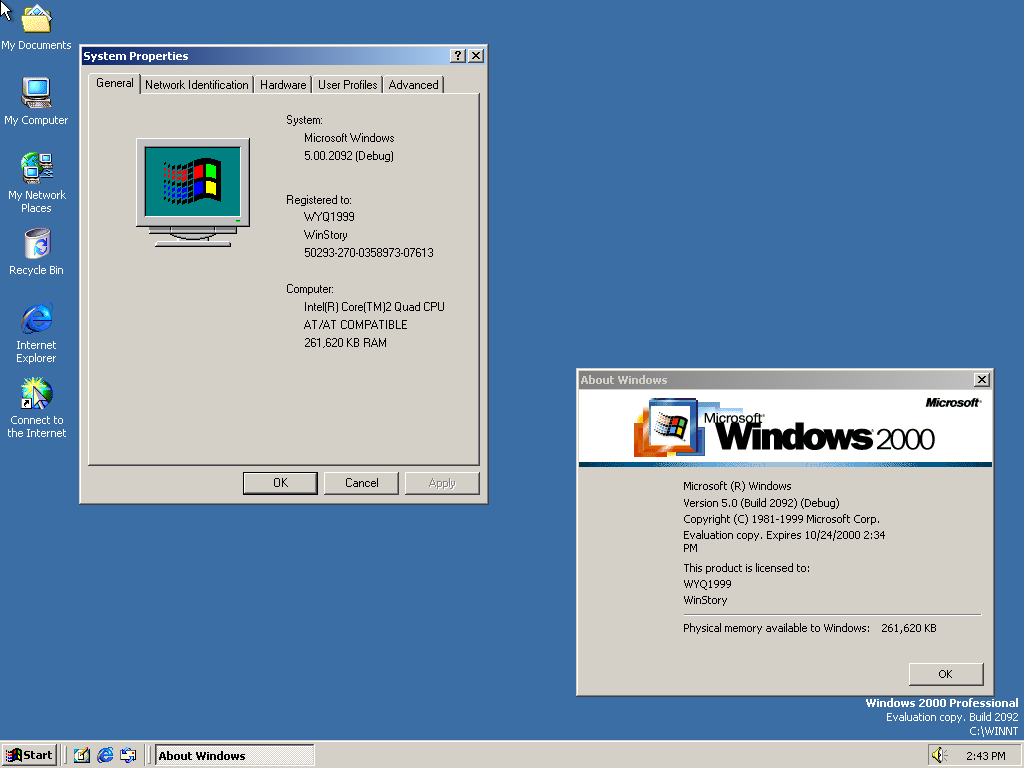
Task: Switch to the General tab
Action: pos(114,83)
